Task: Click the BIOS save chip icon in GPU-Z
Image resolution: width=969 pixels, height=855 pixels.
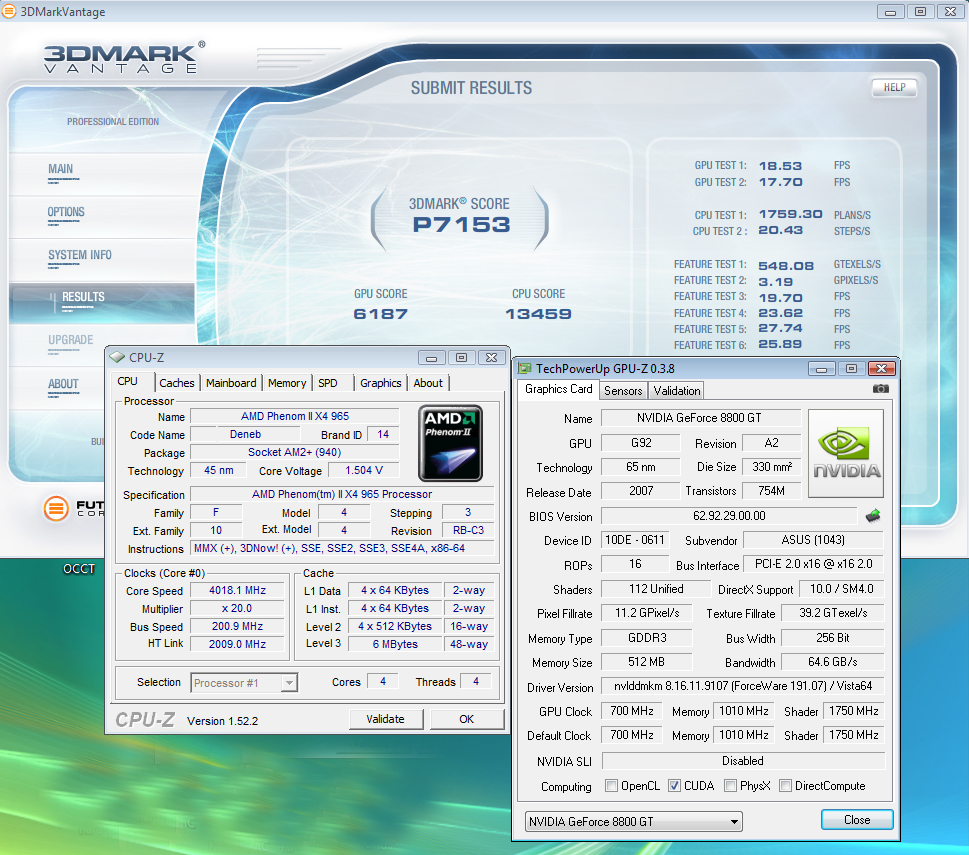Action: (x=873, y=515)
